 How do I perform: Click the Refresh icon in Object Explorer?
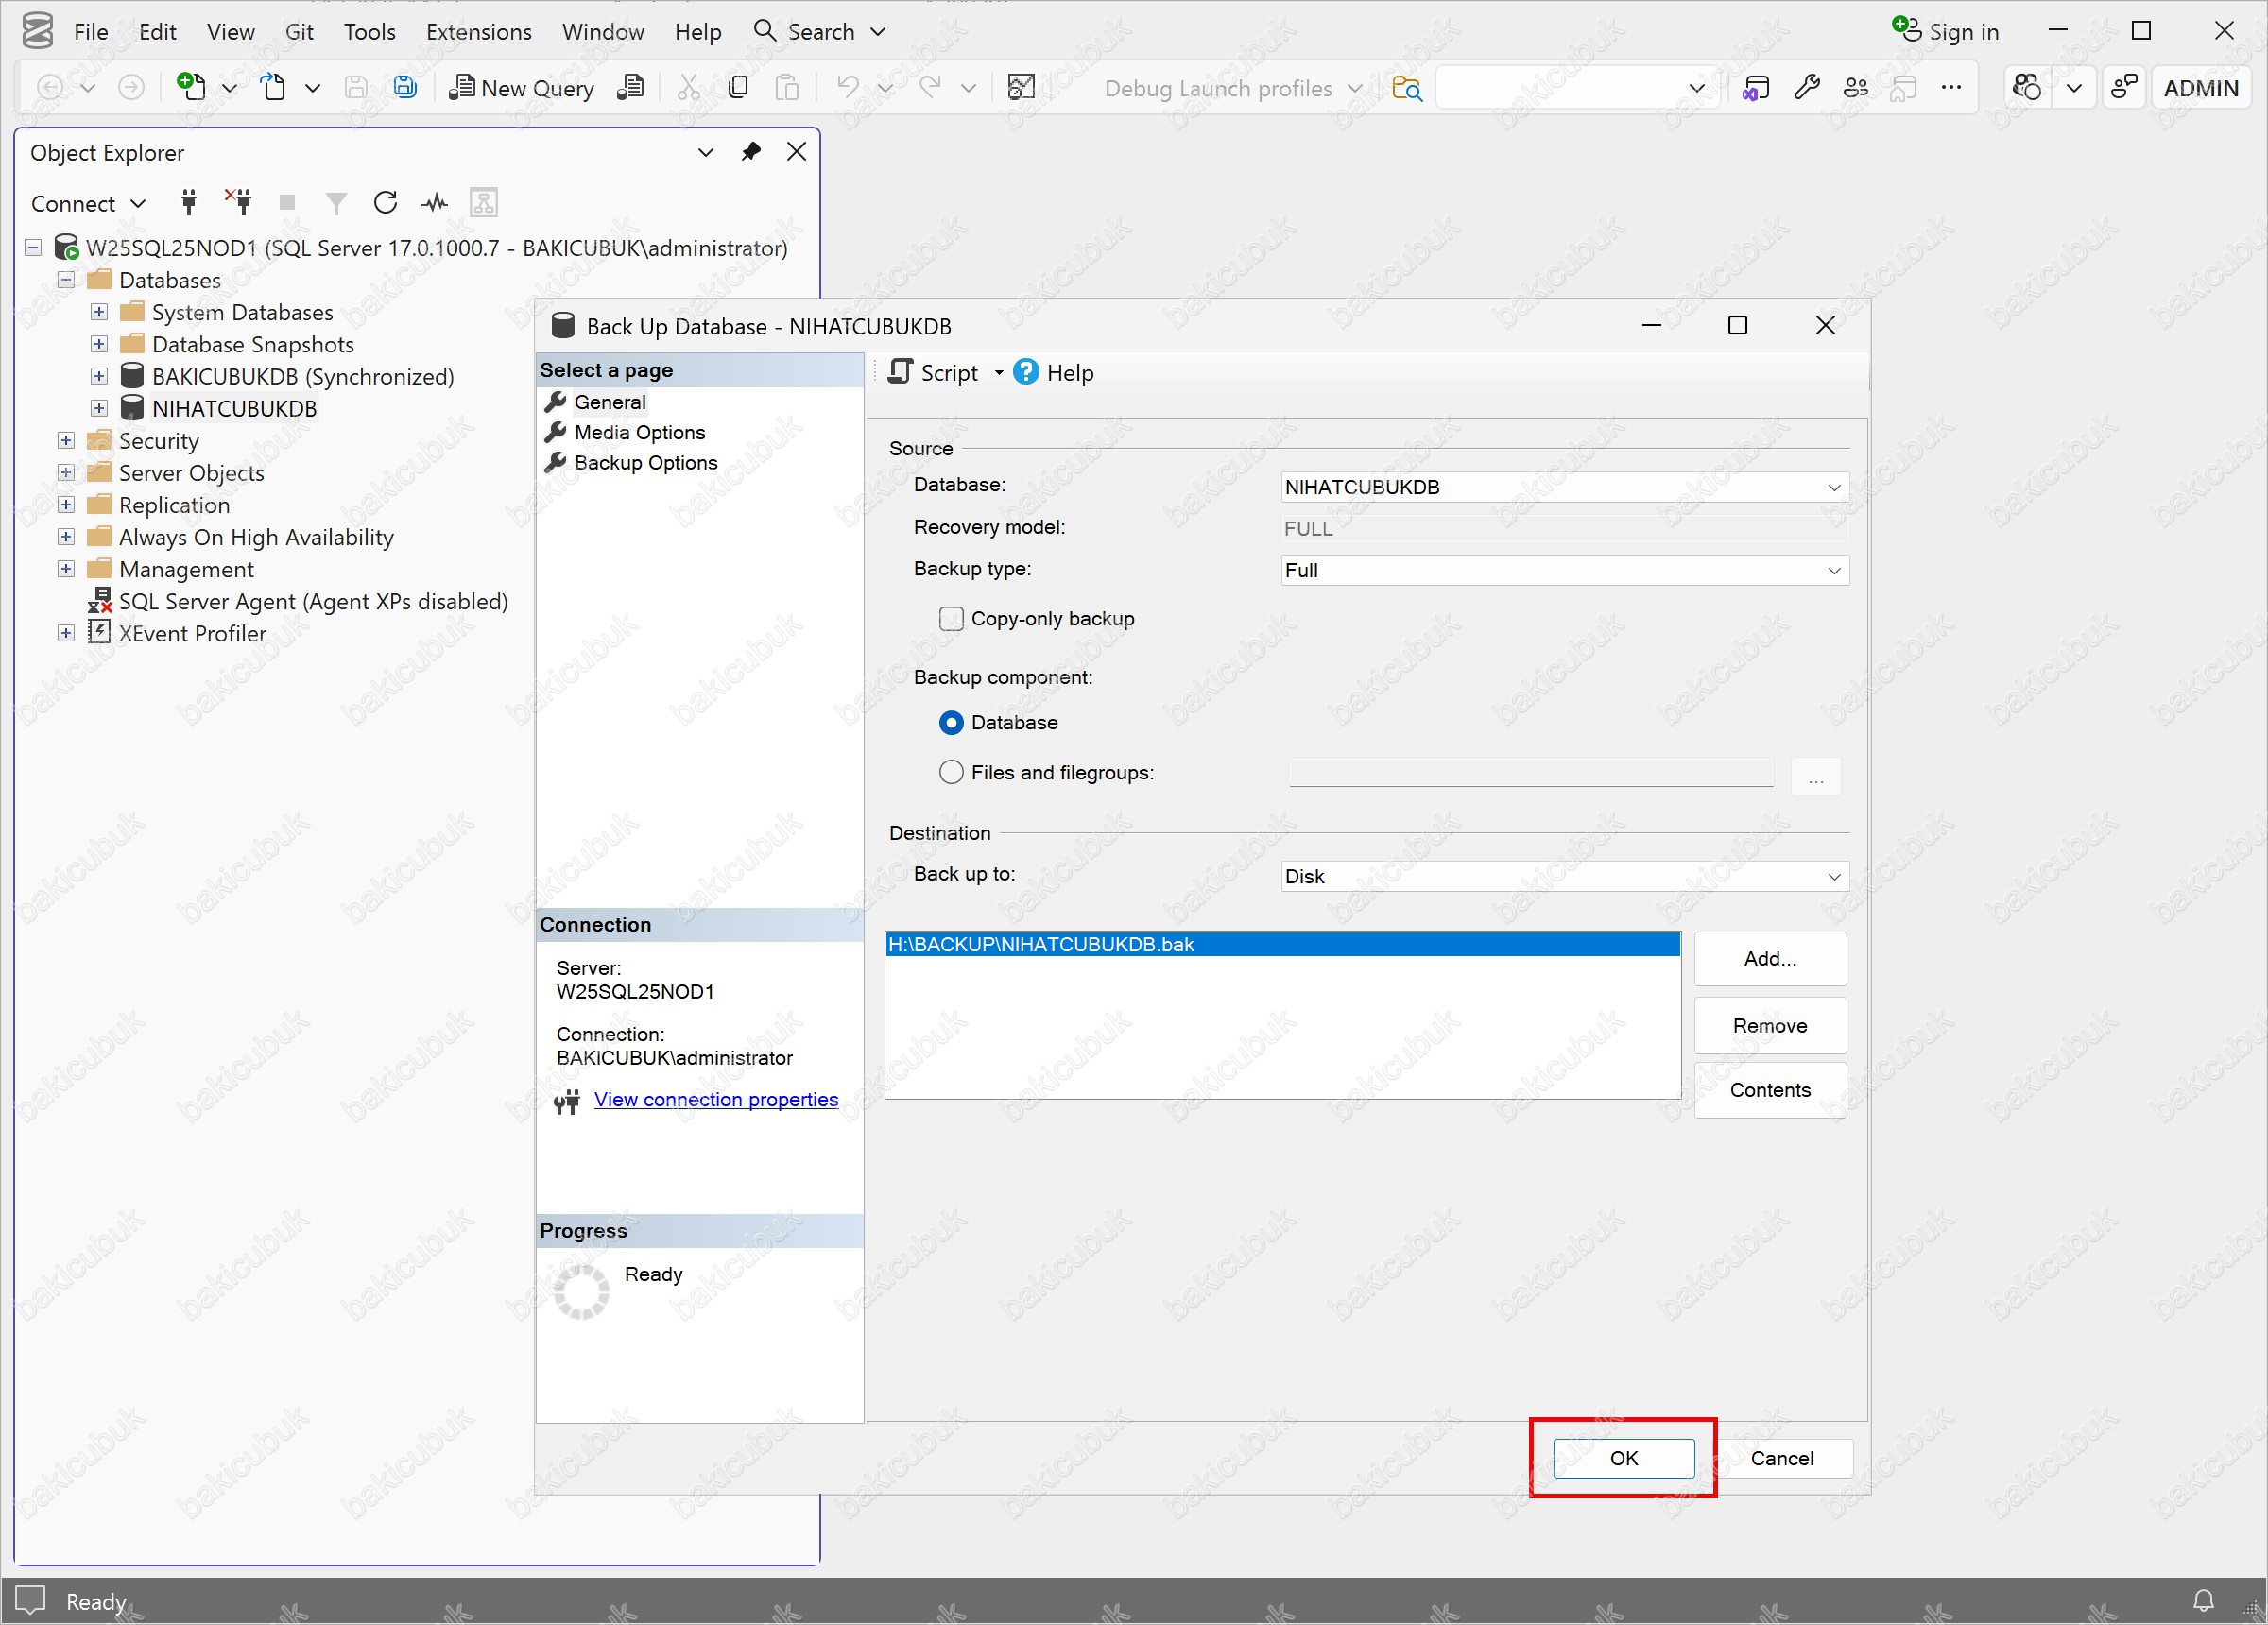(385, 203)
